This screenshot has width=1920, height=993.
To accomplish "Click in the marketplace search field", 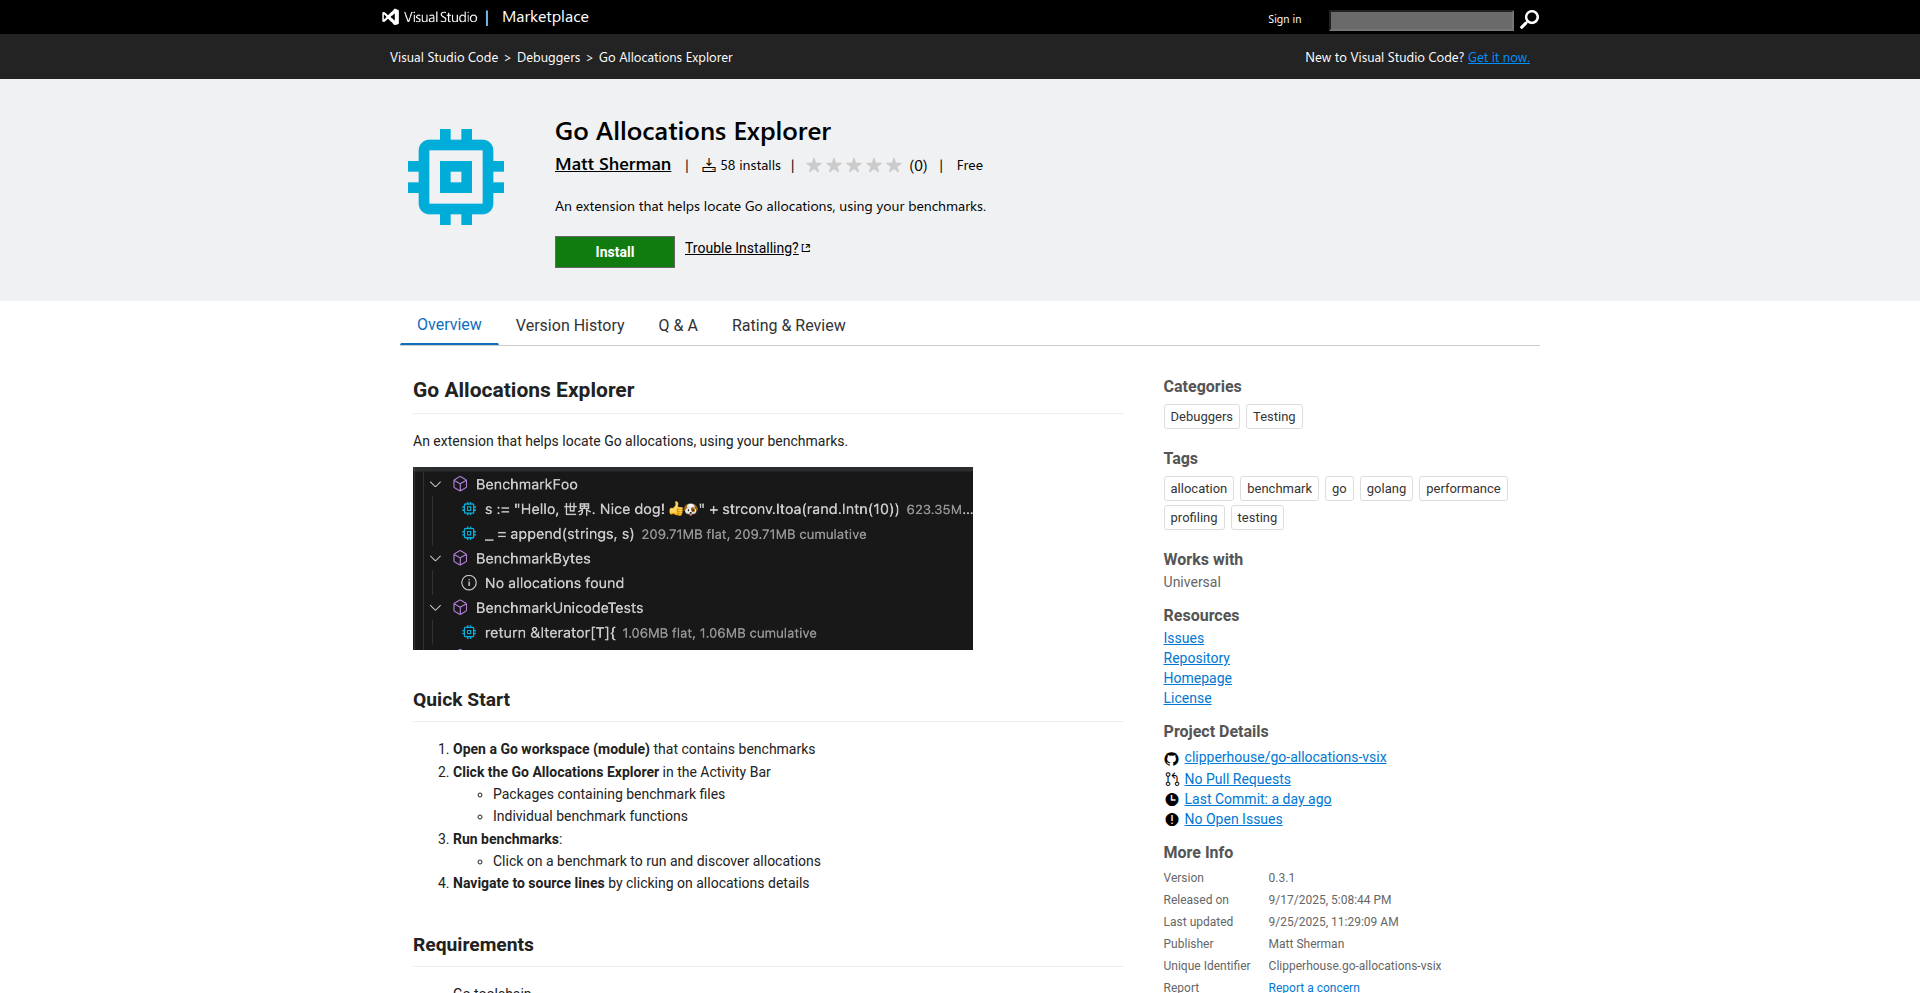I will (1421, 20).
